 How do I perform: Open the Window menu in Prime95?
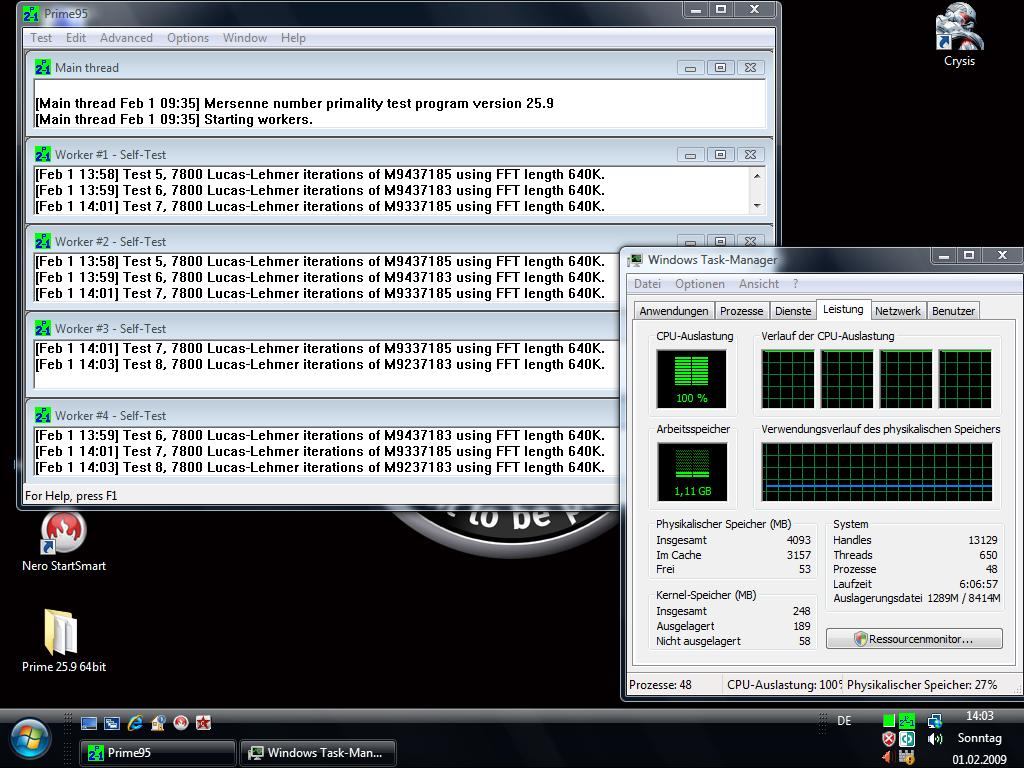[x=245, y=38]
